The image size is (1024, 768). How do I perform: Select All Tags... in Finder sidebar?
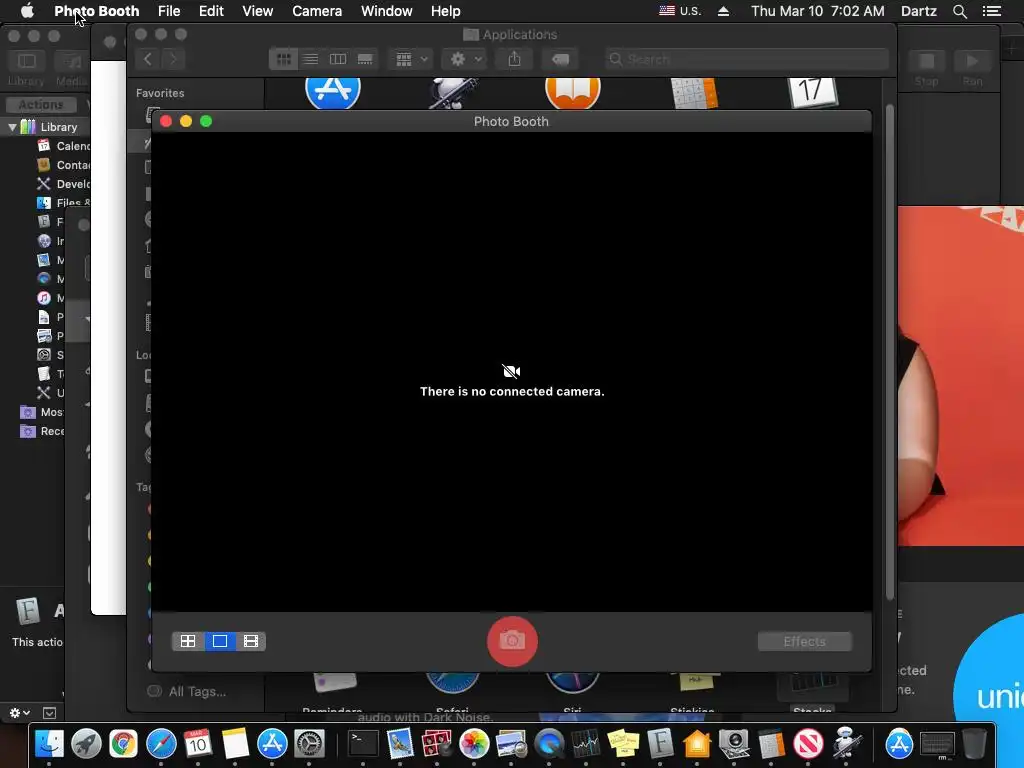[188, 692]
